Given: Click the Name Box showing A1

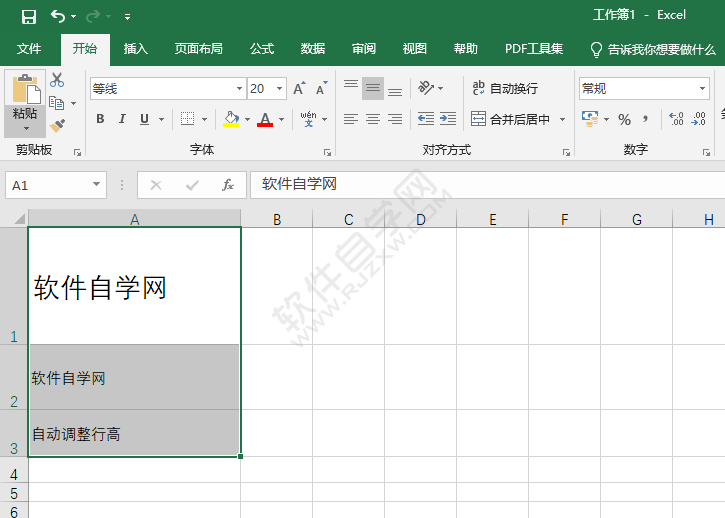Looking at the screenshot, I should (56, 185).
